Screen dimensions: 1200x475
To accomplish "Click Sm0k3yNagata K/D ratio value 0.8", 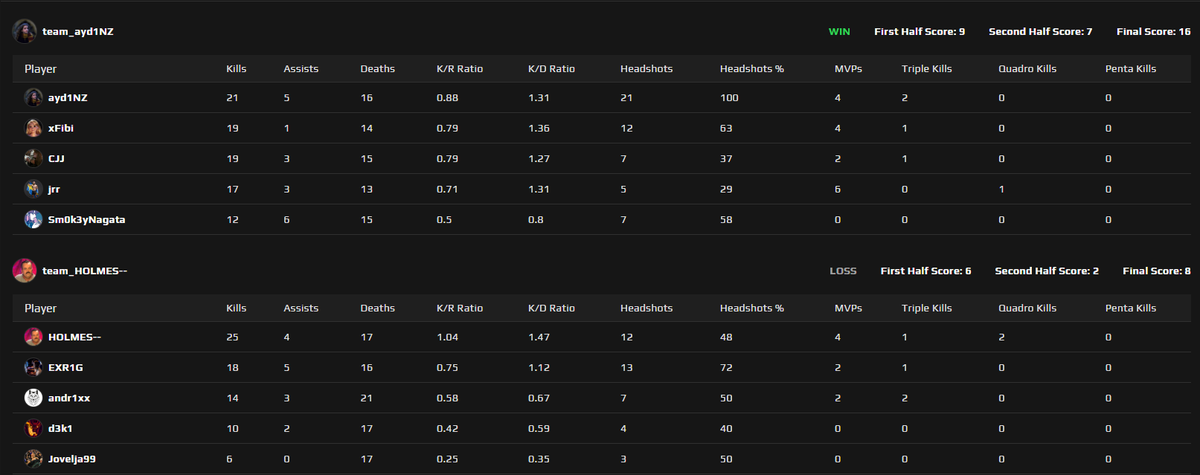I will [x=535, y=219].
